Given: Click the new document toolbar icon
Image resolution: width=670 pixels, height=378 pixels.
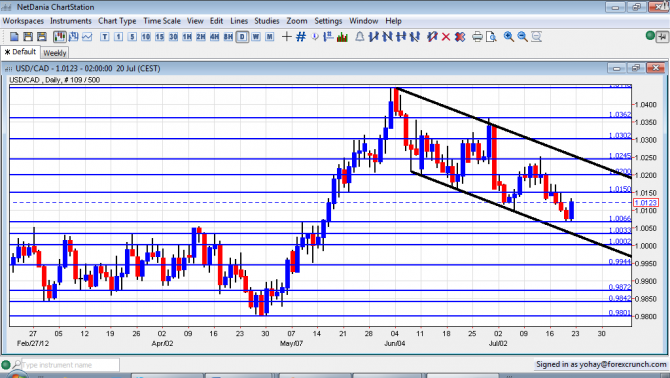Looking at the screenshot, I should point(14,37).
